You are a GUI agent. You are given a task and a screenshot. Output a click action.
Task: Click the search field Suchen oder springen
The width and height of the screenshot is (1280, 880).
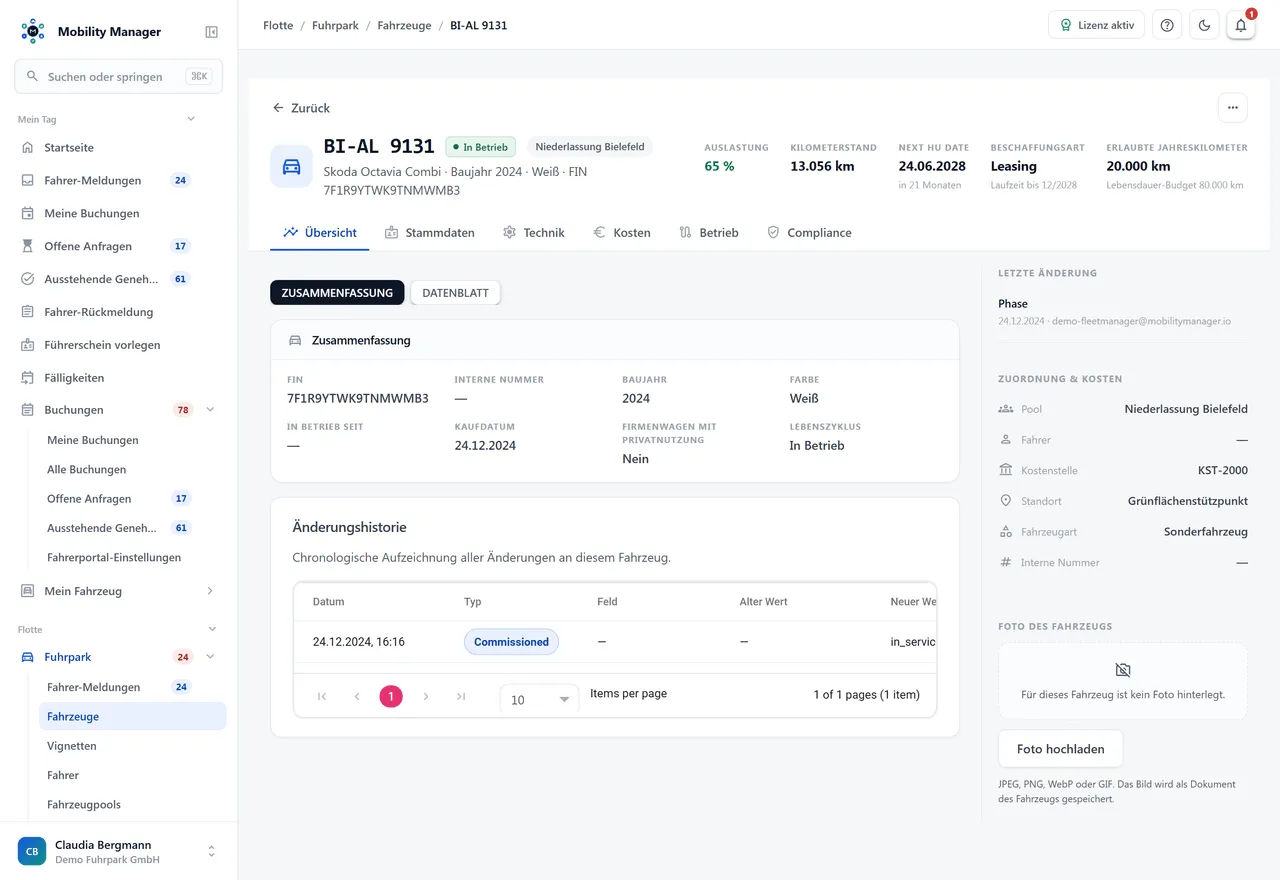click(x=118, y=76)
